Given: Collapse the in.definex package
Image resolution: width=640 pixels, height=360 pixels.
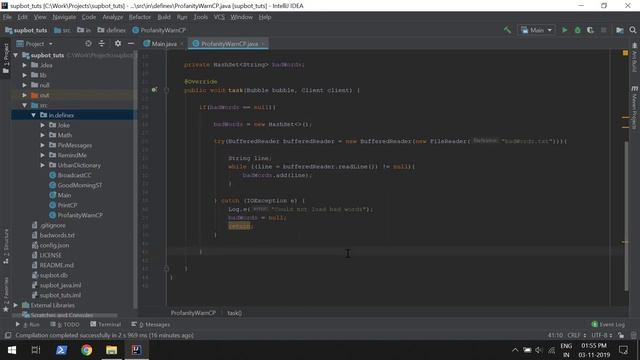Looking at the screenshot, I should 33,115.
